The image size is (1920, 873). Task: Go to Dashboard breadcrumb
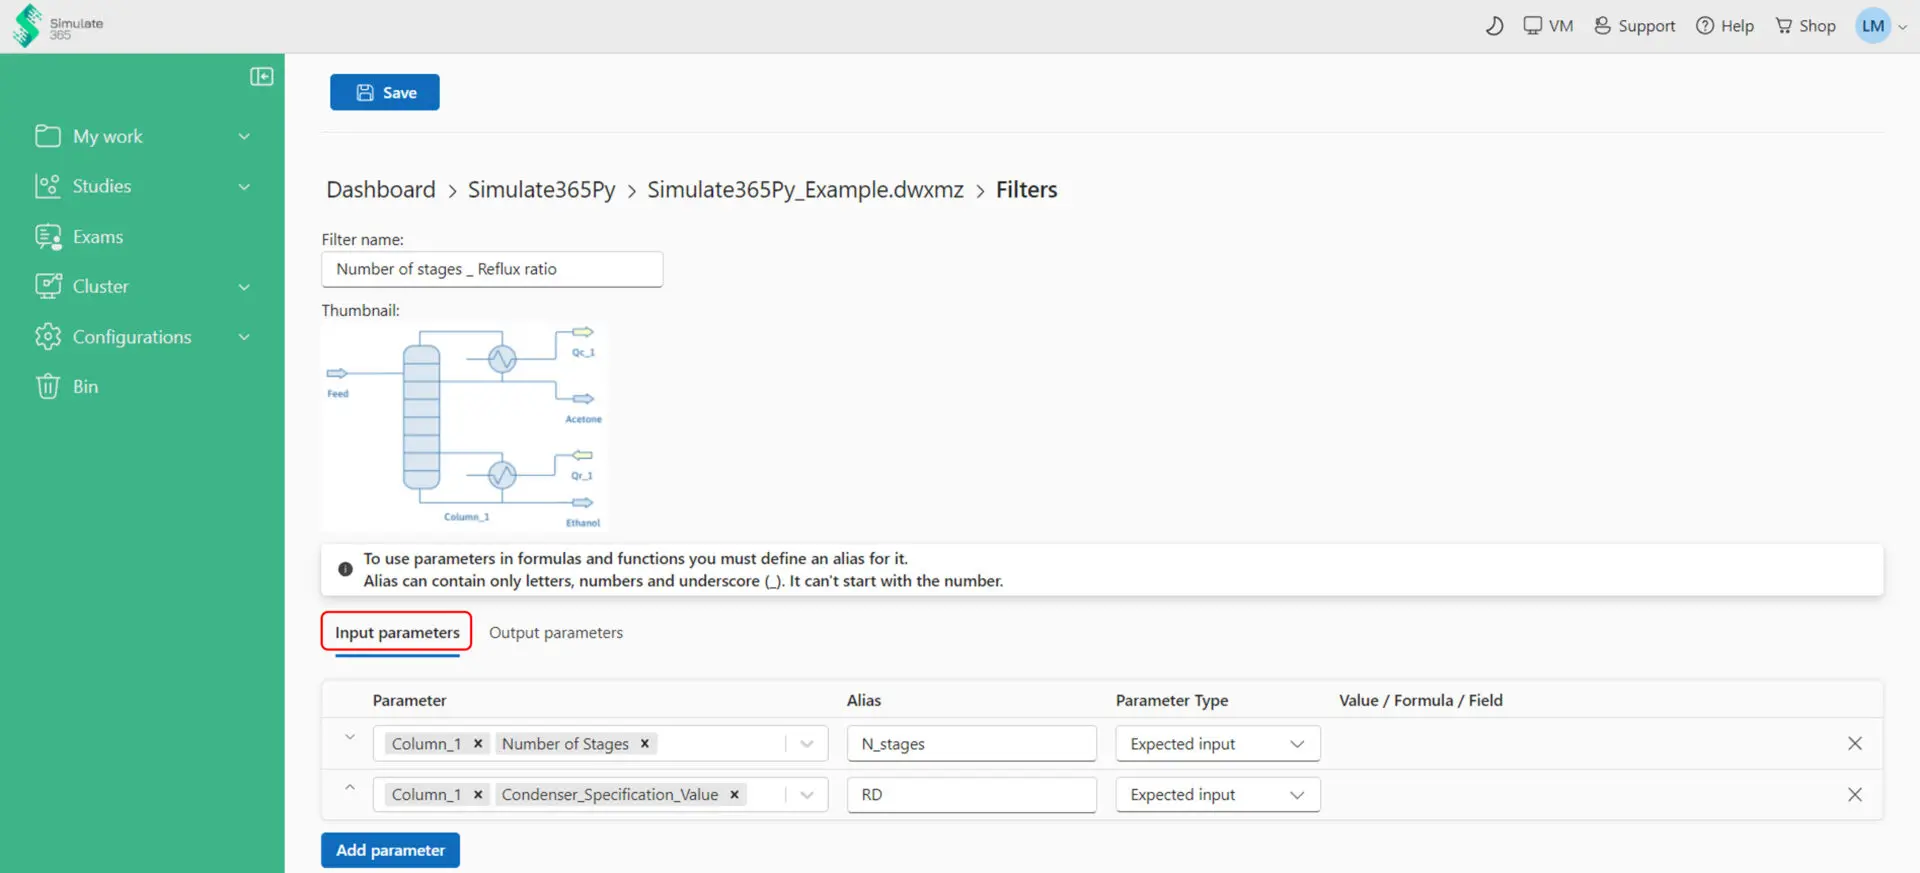click(x=381, y=190)
